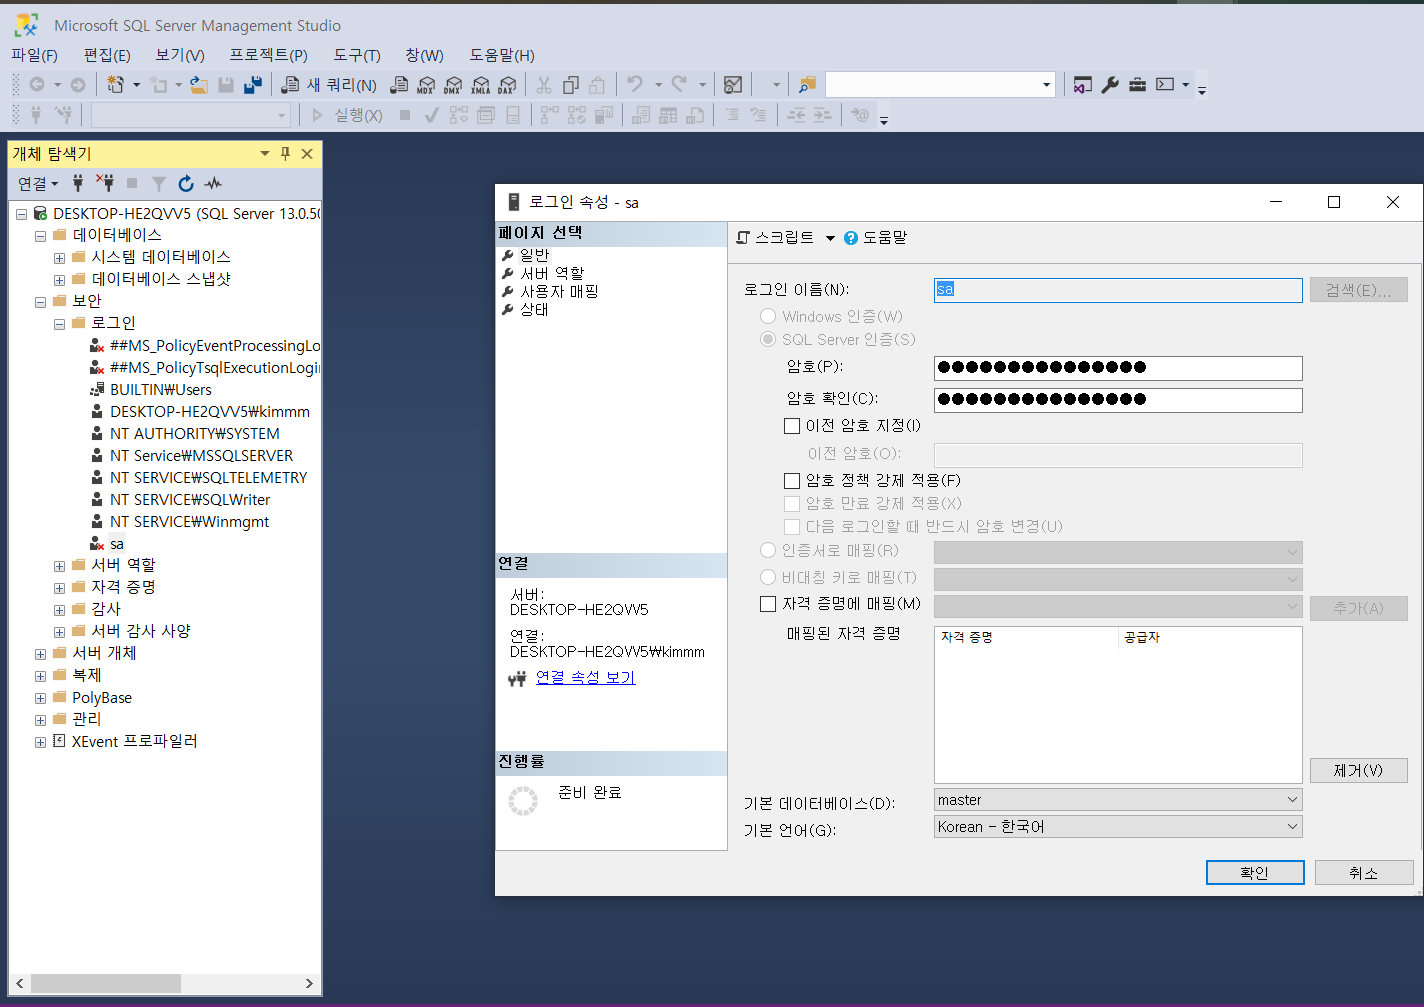Click connect plug icon in Object Explorer
This screenshot has height=1007, width=1424.
(x=78, y=183)
